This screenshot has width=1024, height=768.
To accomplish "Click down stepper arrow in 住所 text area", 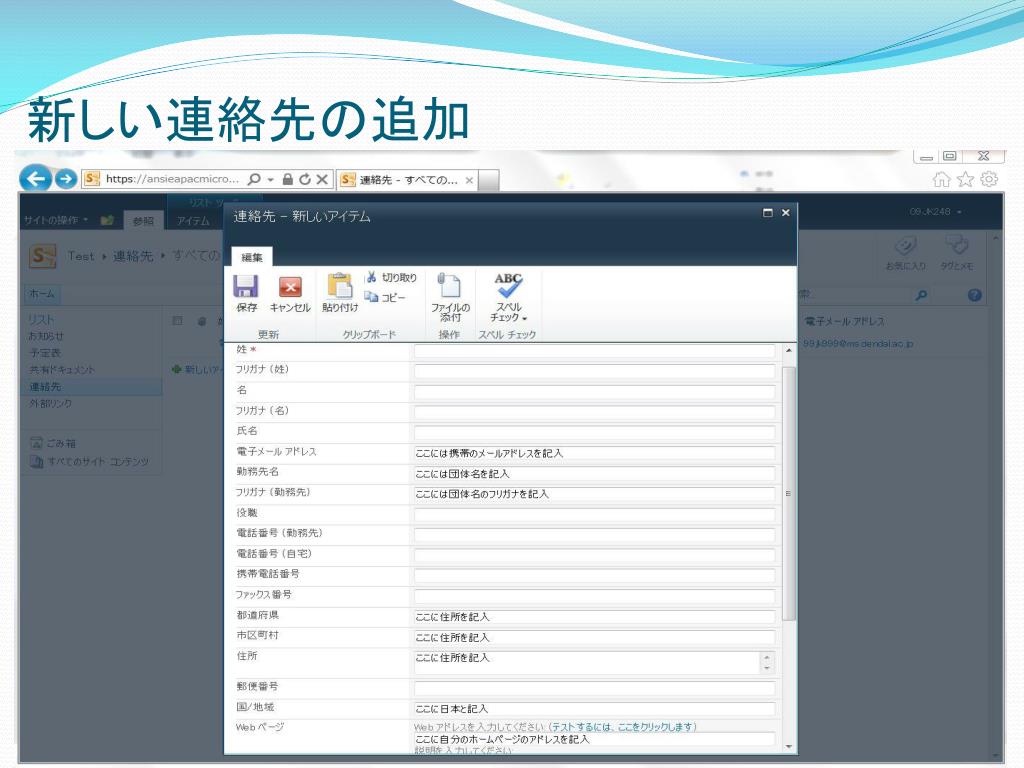I will [767, 668].
